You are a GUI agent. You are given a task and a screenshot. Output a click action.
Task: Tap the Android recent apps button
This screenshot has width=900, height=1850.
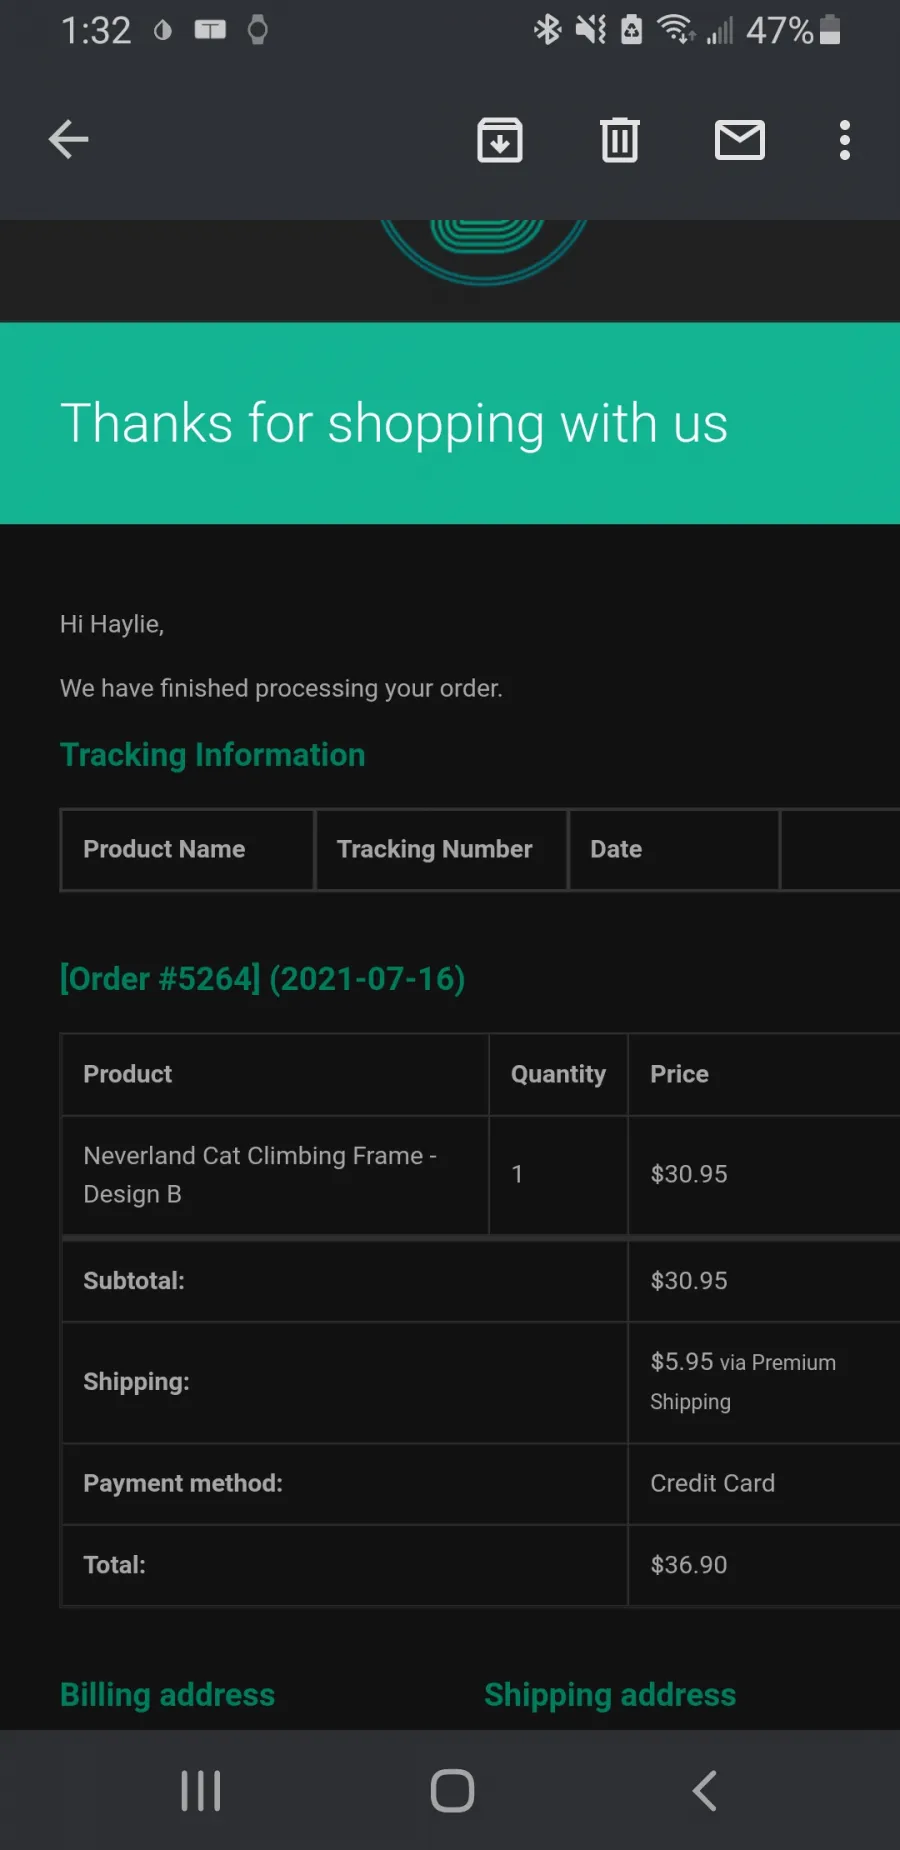click(201, 1790)
